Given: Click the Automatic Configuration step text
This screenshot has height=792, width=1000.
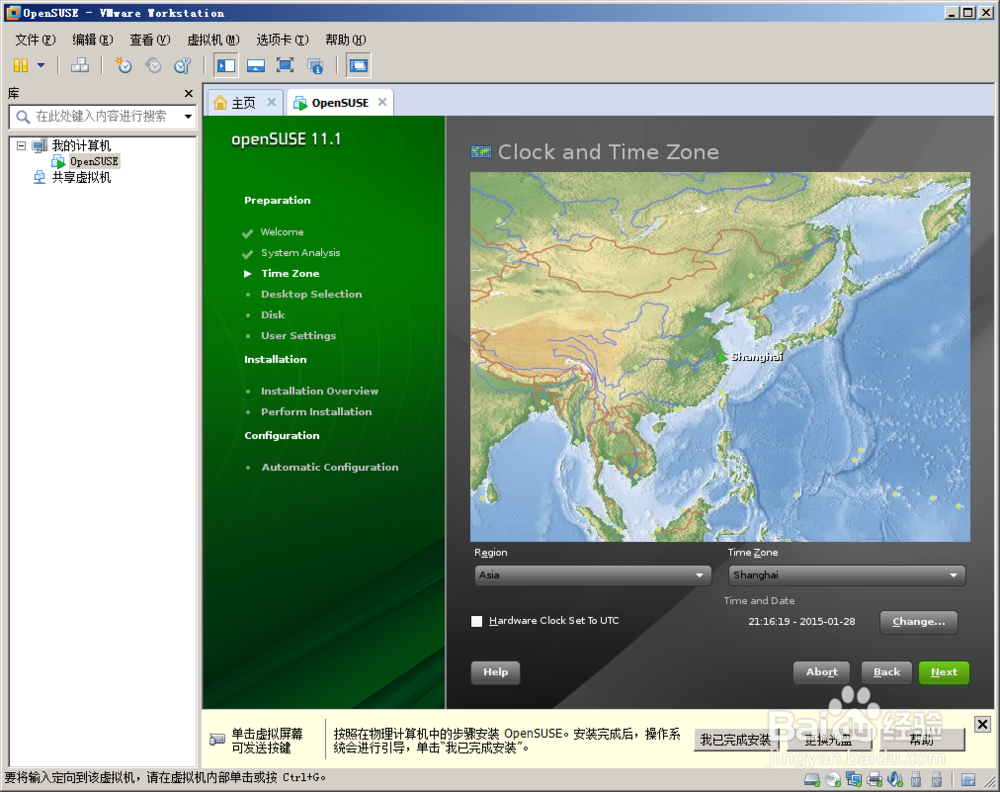Looking at the screenshot, I should 330,467.
